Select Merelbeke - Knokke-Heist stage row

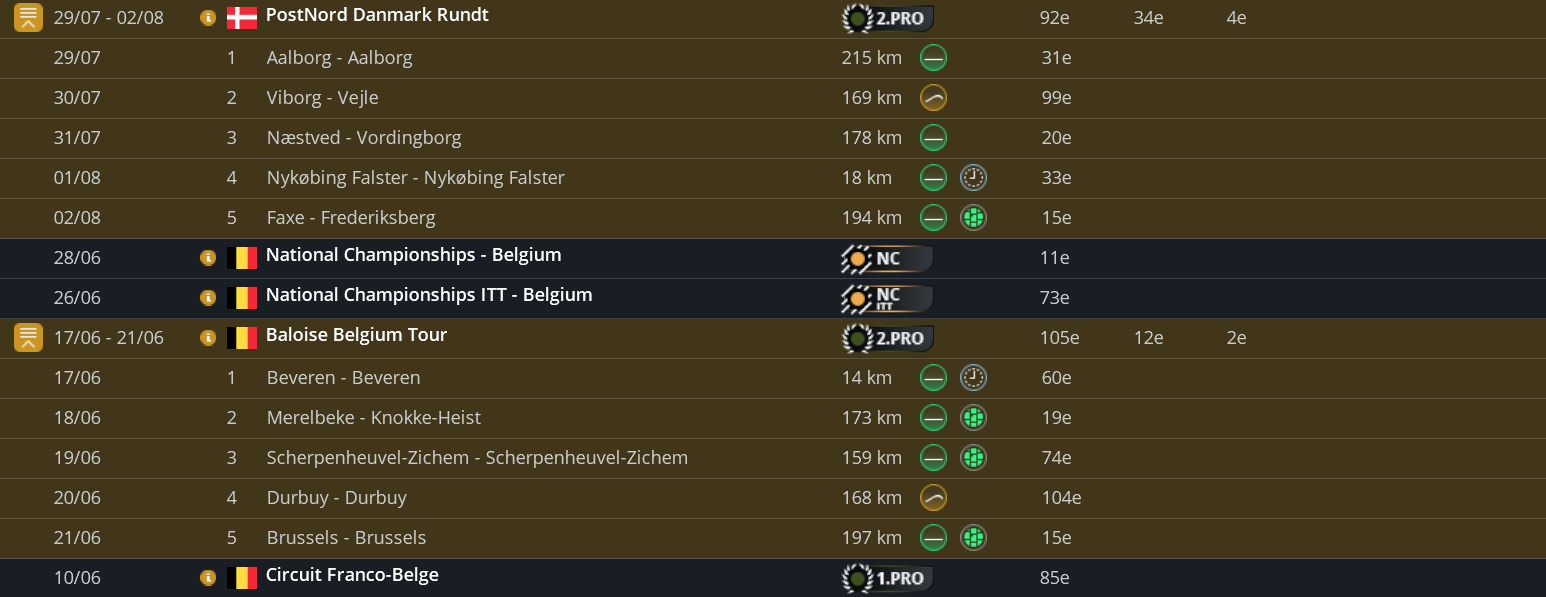[x=373, y=418]
